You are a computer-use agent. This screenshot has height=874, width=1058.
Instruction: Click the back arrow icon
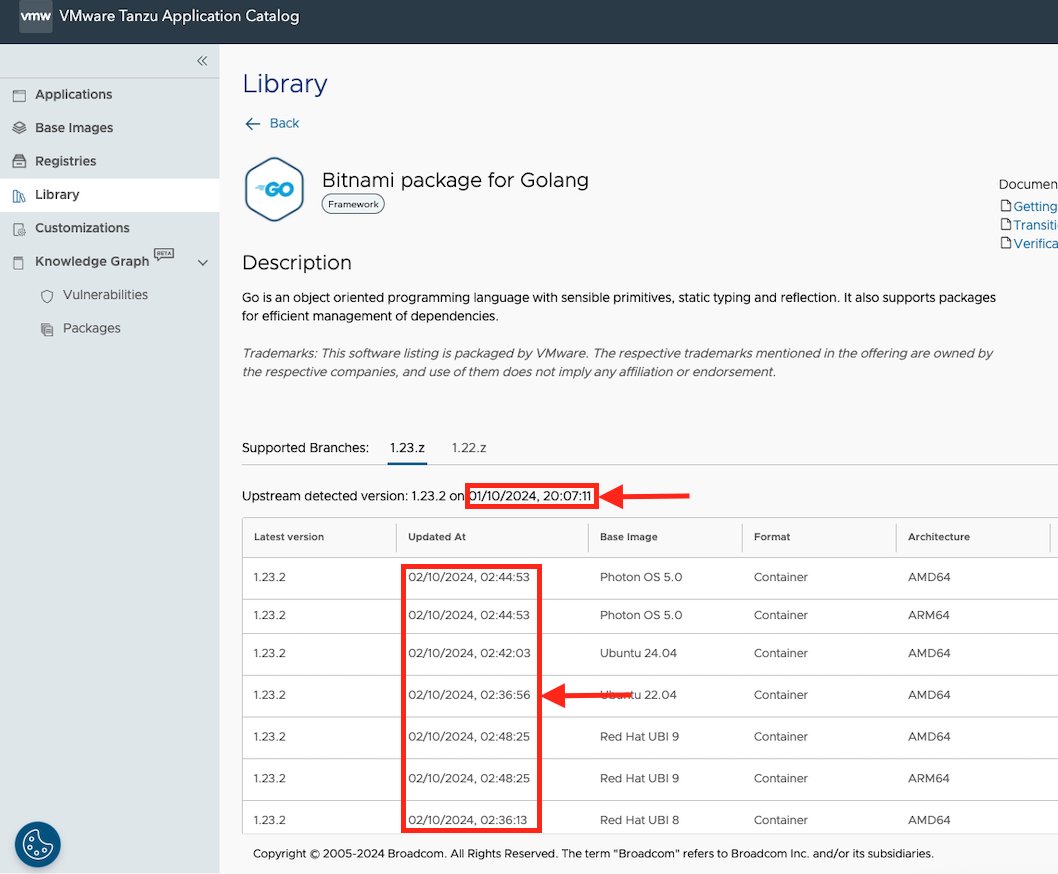[252, 124]
